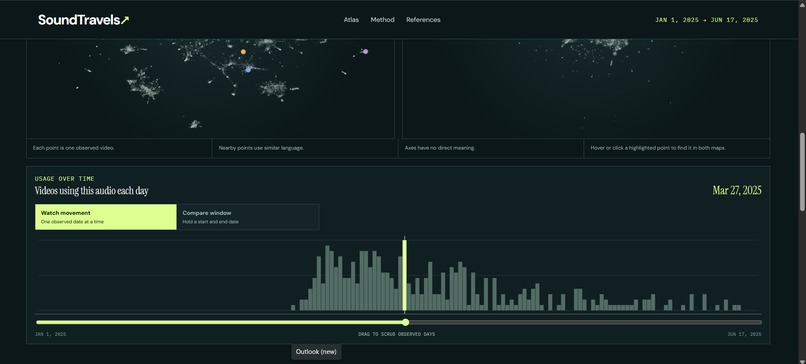
Task: Click the highlighted Mar 27 bar in chart
Action: [405, 275]
